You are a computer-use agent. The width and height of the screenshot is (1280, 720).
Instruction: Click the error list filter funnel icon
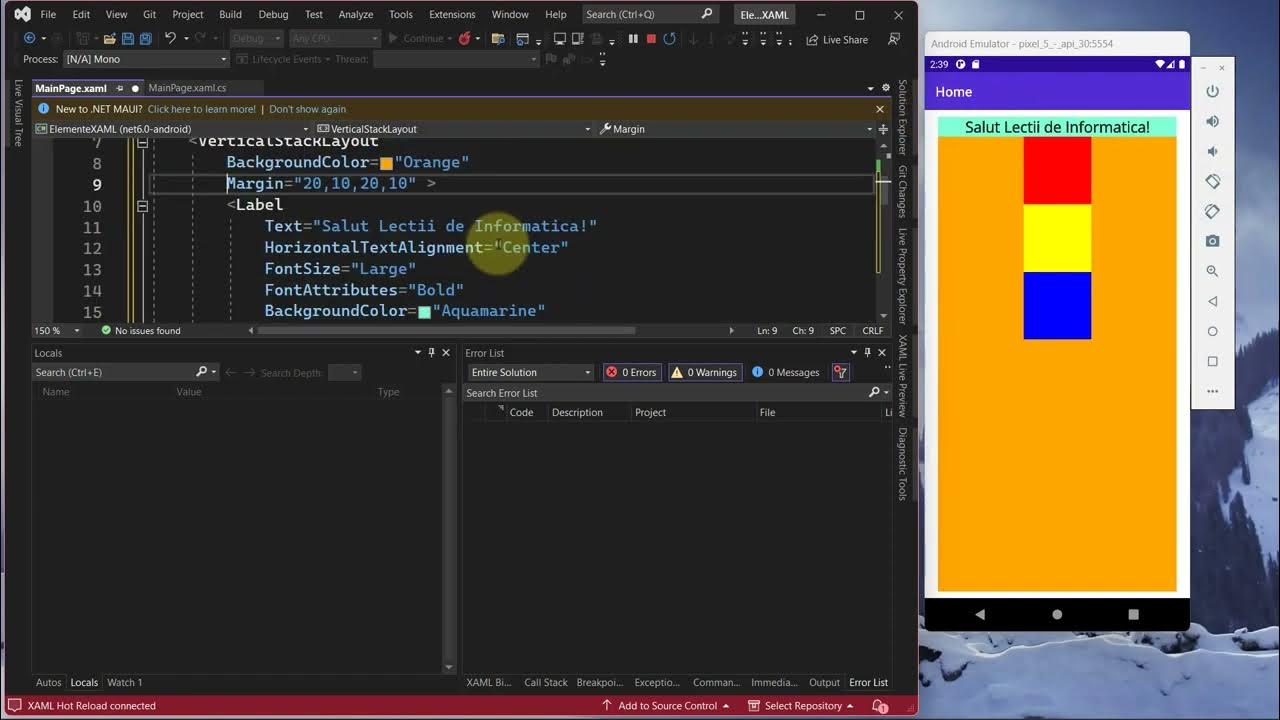tap(841, 372)
